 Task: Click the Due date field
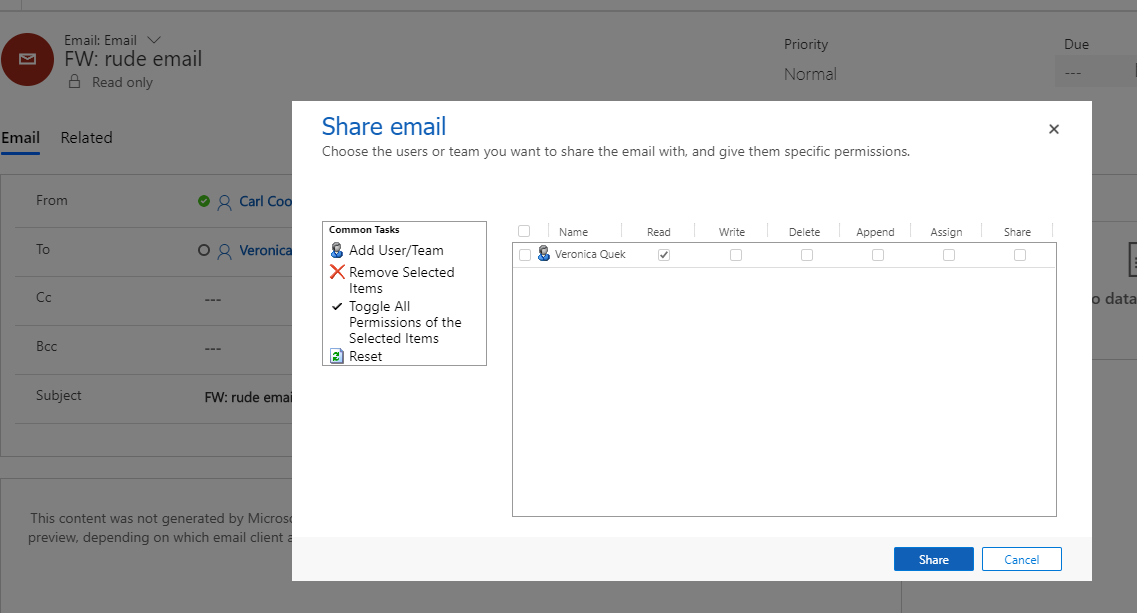click(1095, 73)
